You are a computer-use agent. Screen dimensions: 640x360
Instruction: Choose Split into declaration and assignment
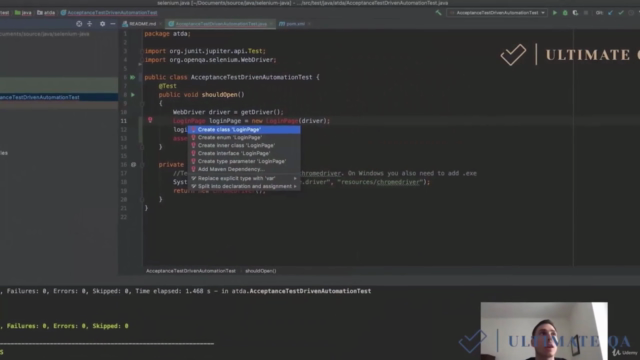(244, 187)
